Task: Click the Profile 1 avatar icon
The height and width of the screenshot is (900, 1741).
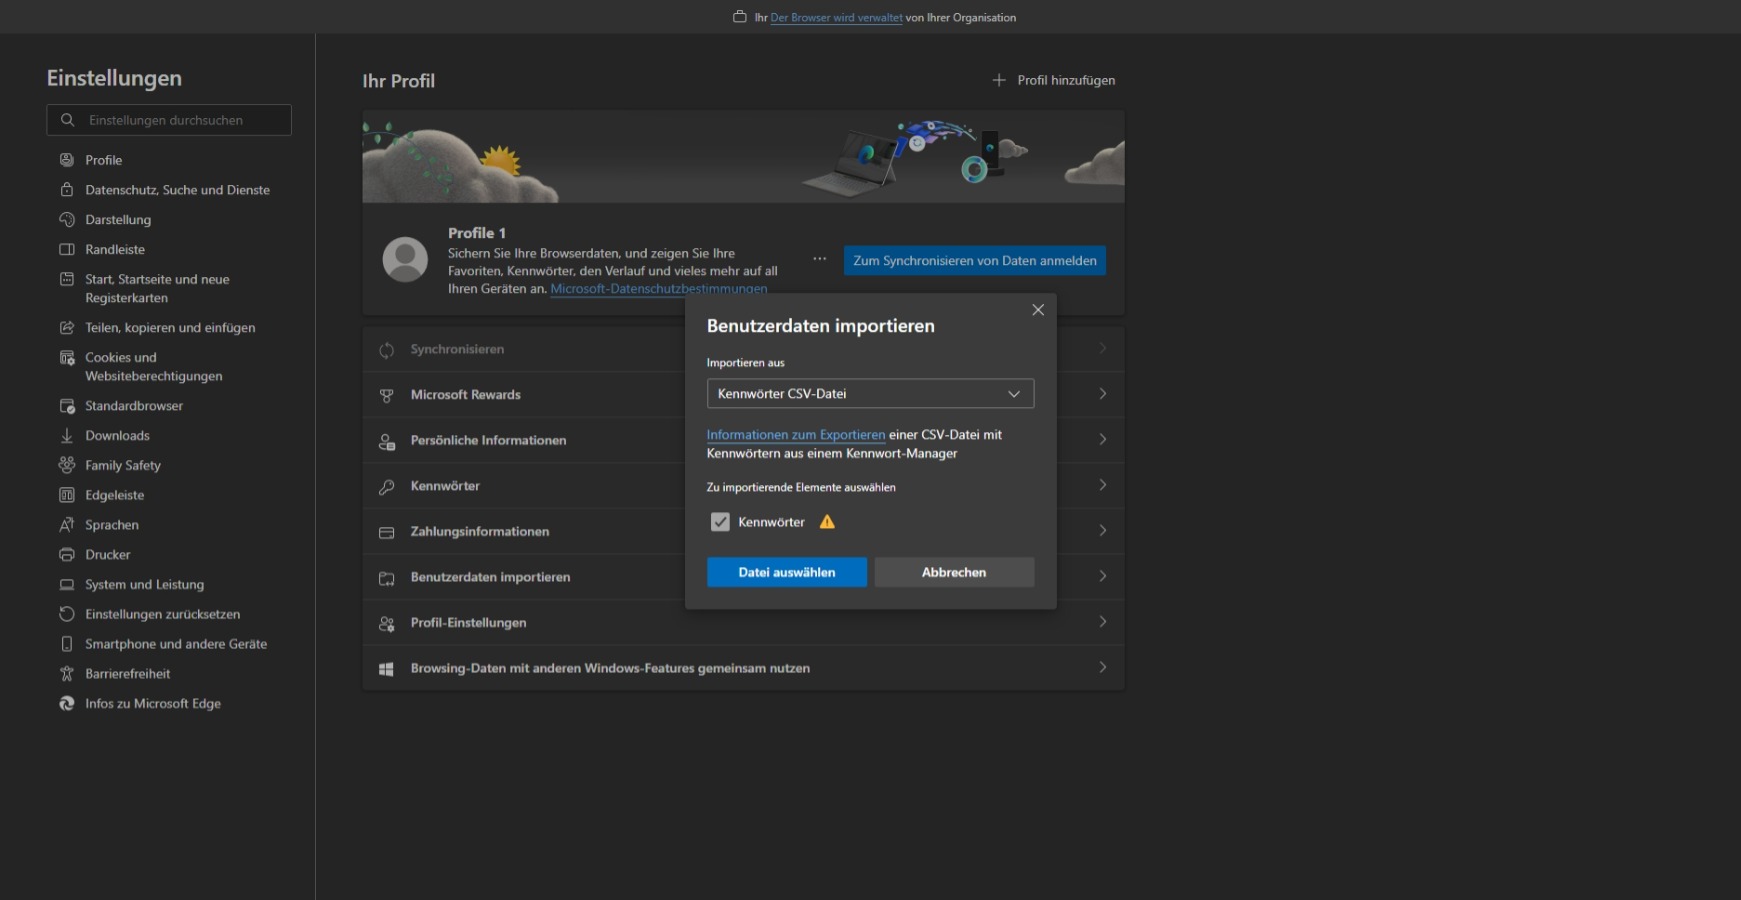Action: click(x=405, y=258)
